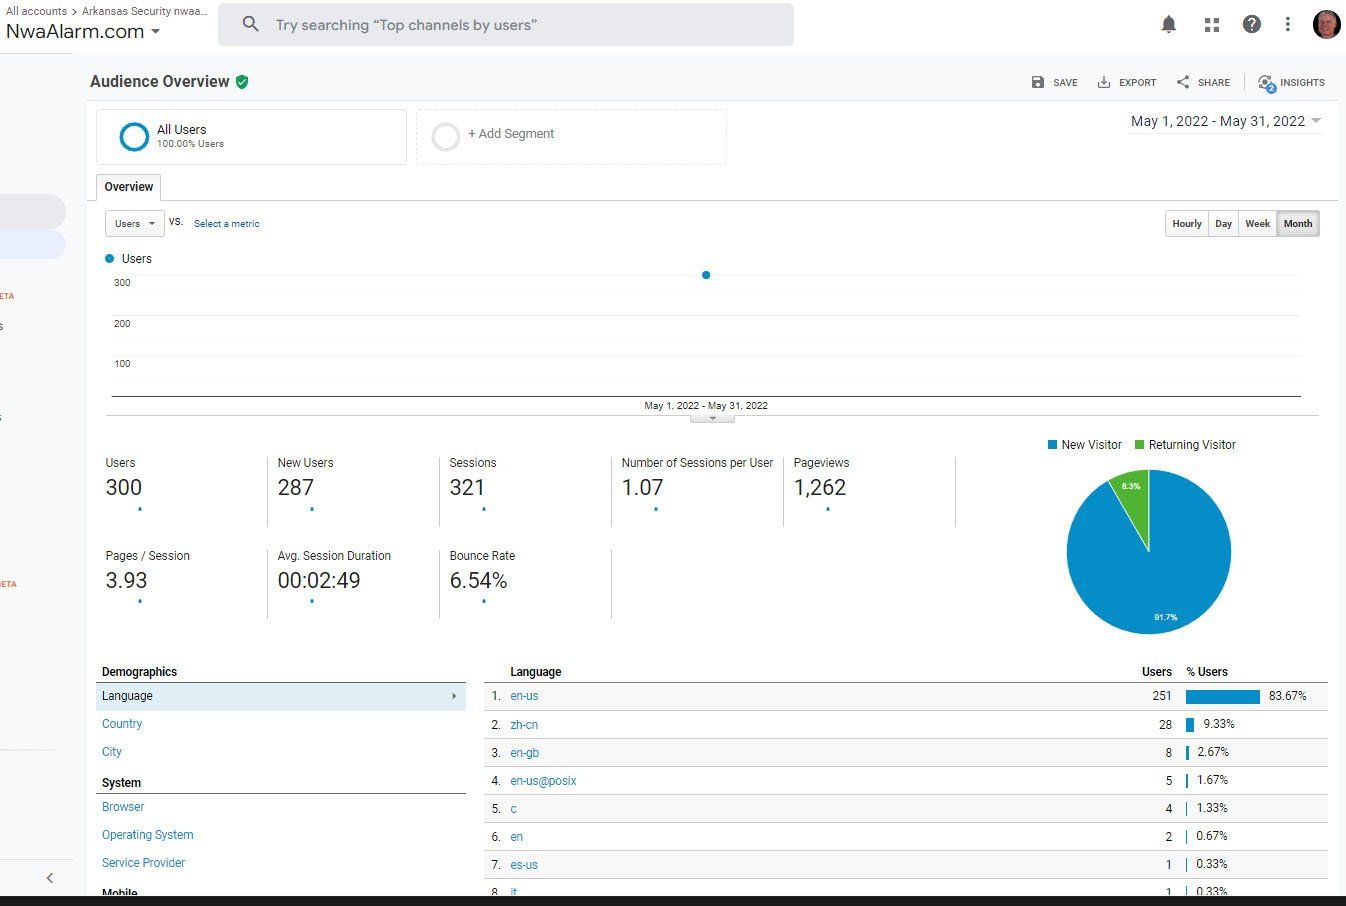Open the notifications bell icon

[x=1168, y=25]
